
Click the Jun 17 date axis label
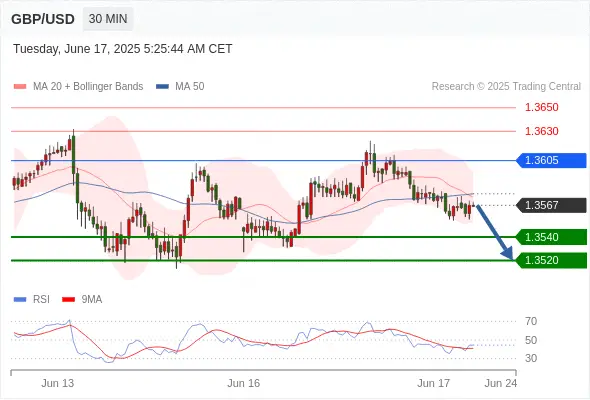[x=433, y=383]
